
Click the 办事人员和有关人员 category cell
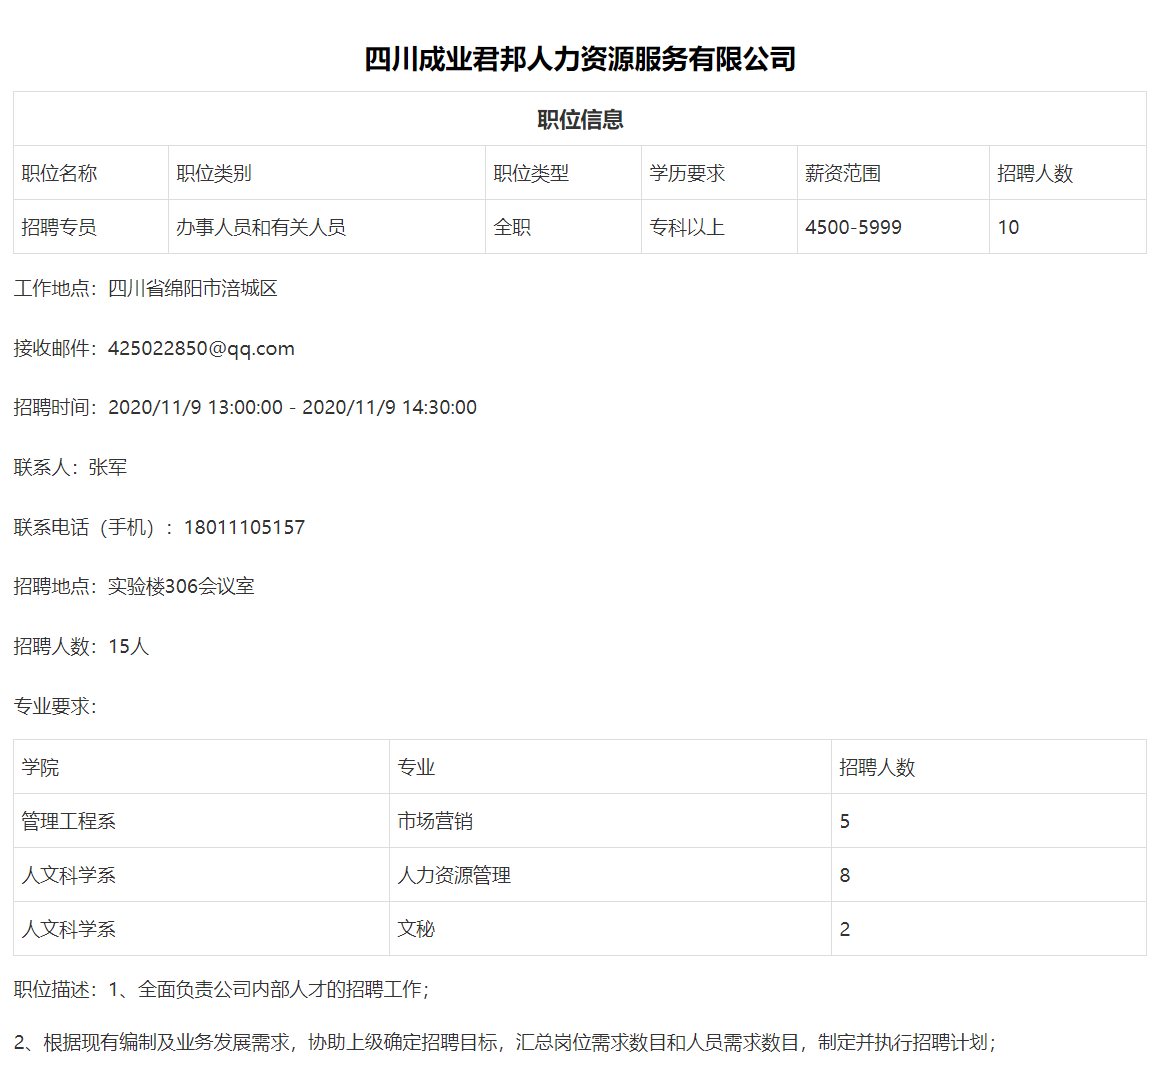(261, 227)
